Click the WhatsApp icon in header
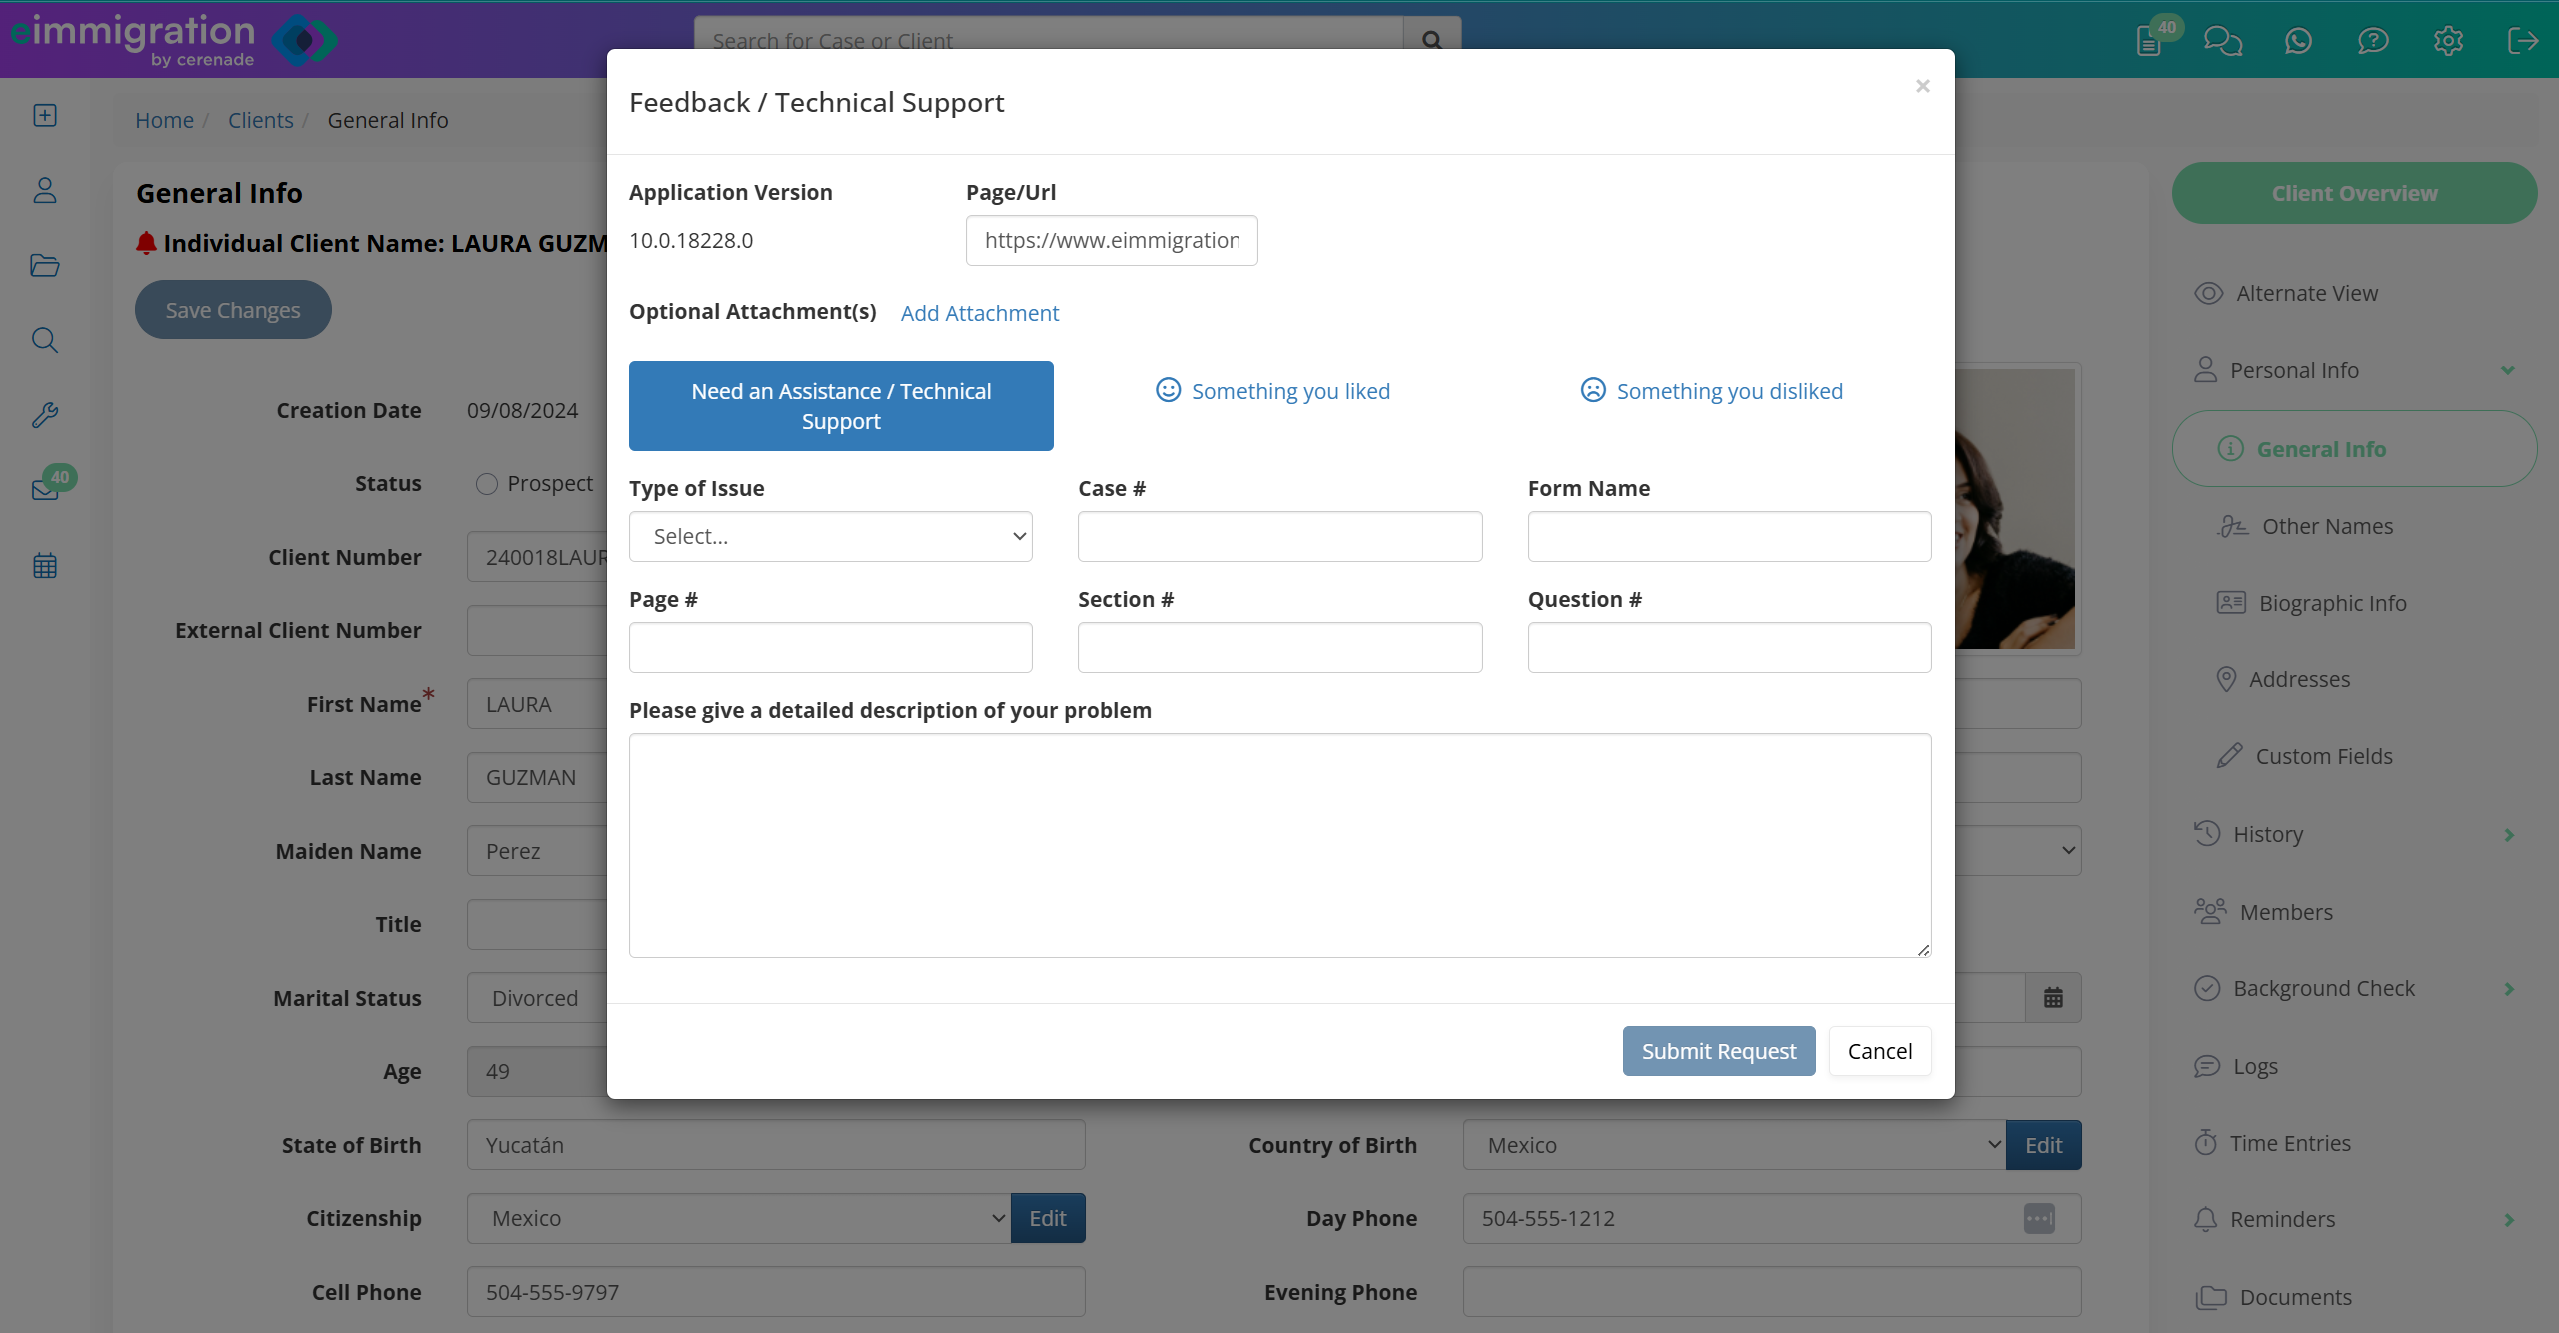Screen dimensions: 2559x1333 [2298, 41]
